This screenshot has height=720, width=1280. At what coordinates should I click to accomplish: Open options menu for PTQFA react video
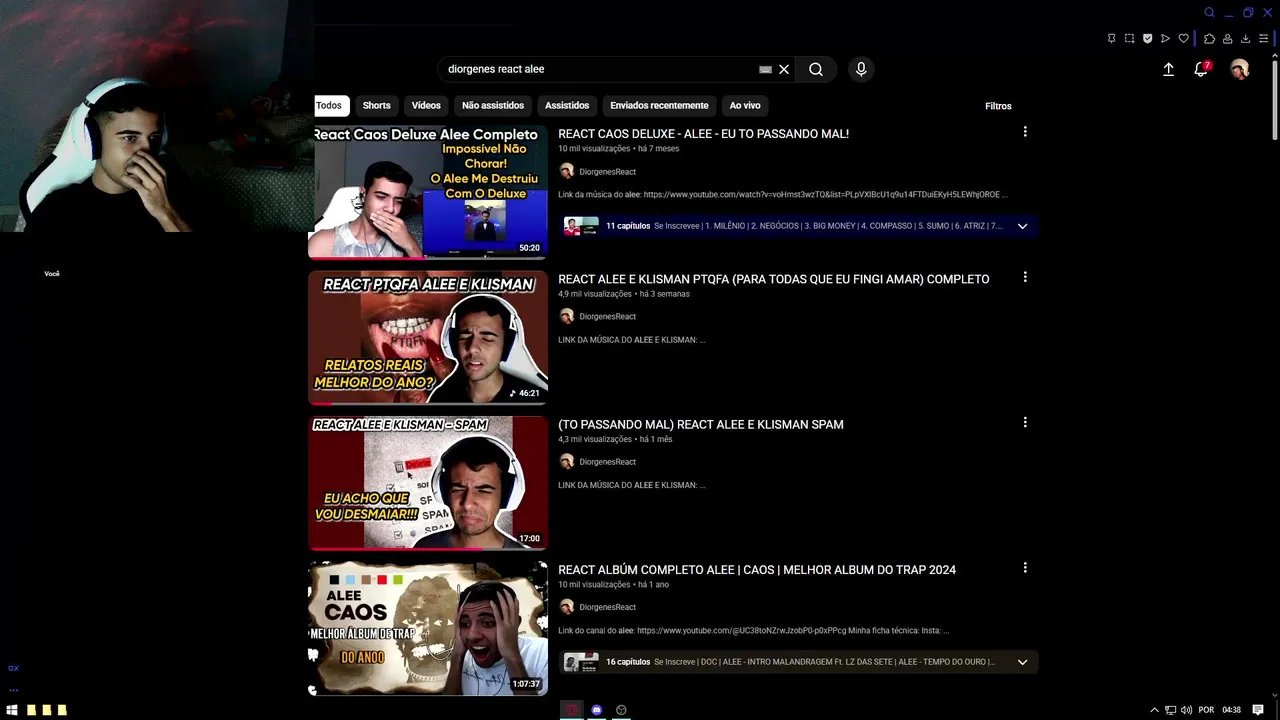(1025, 277)
